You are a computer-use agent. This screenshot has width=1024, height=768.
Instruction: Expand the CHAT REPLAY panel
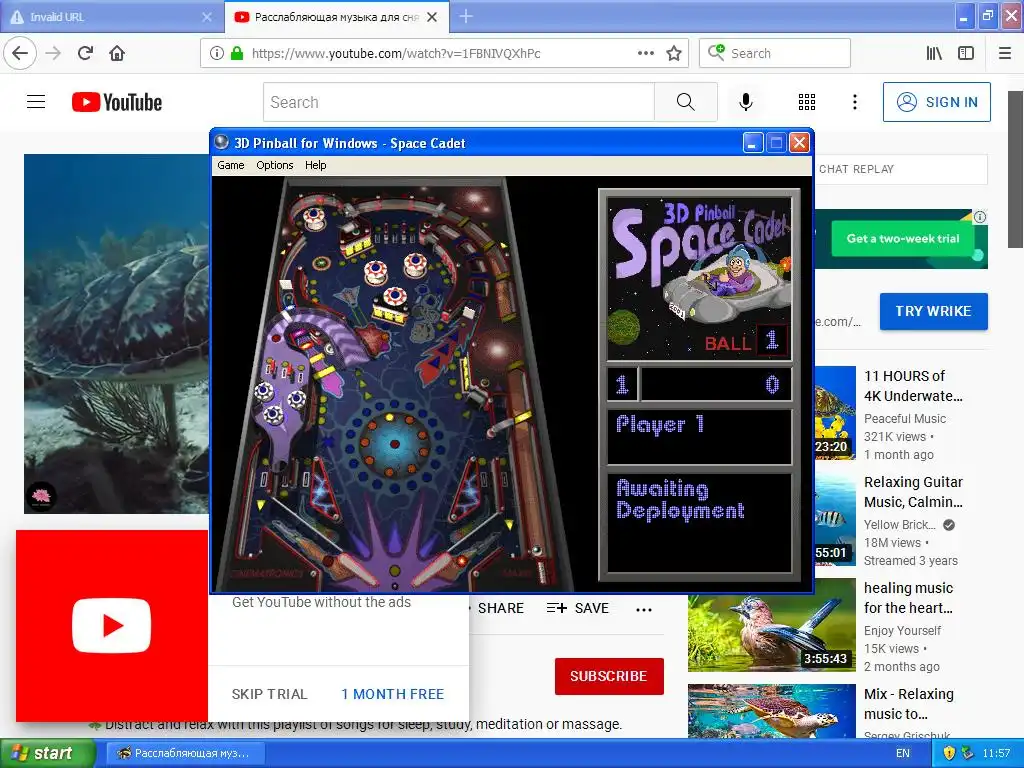(901, 169)
